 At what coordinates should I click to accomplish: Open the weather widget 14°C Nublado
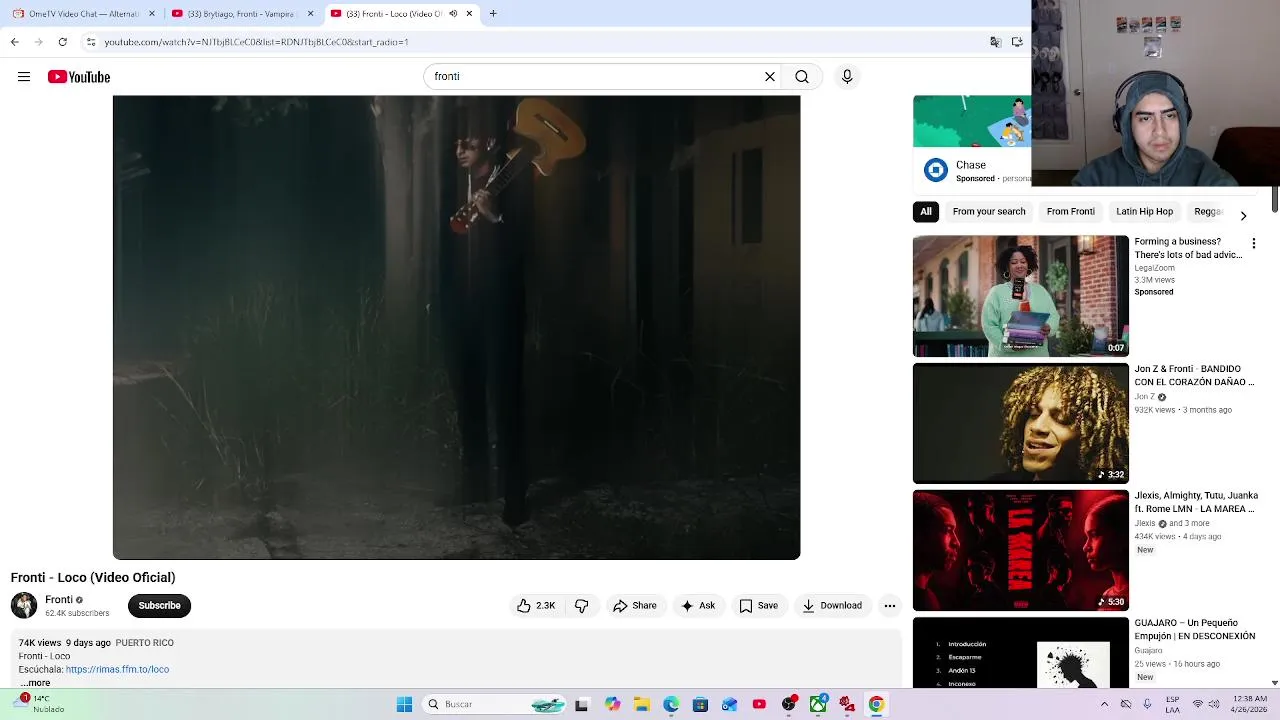pos(40,704)
